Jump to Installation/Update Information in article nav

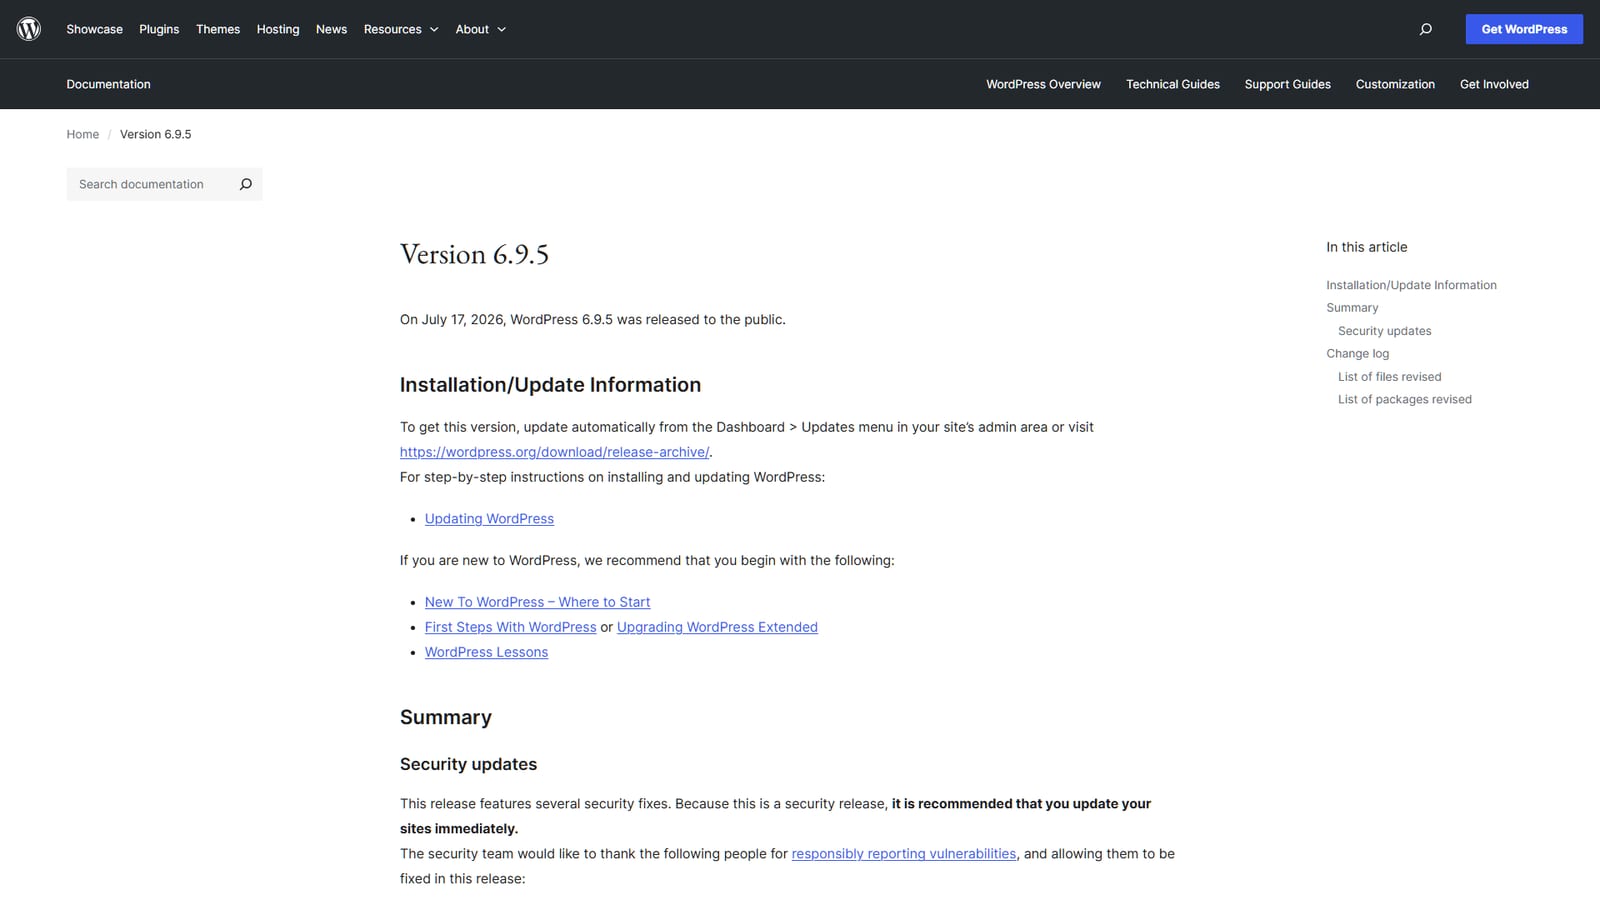(1411, 285)
